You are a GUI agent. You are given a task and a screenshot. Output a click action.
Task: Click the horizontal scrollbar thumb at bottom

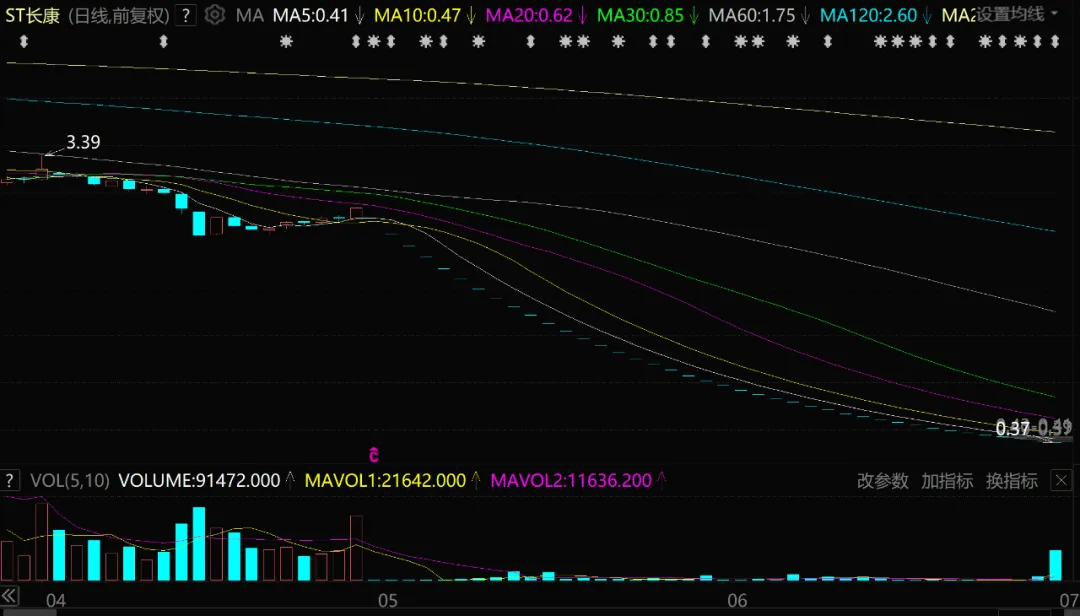pyautogui.click(x=28, y=613)
